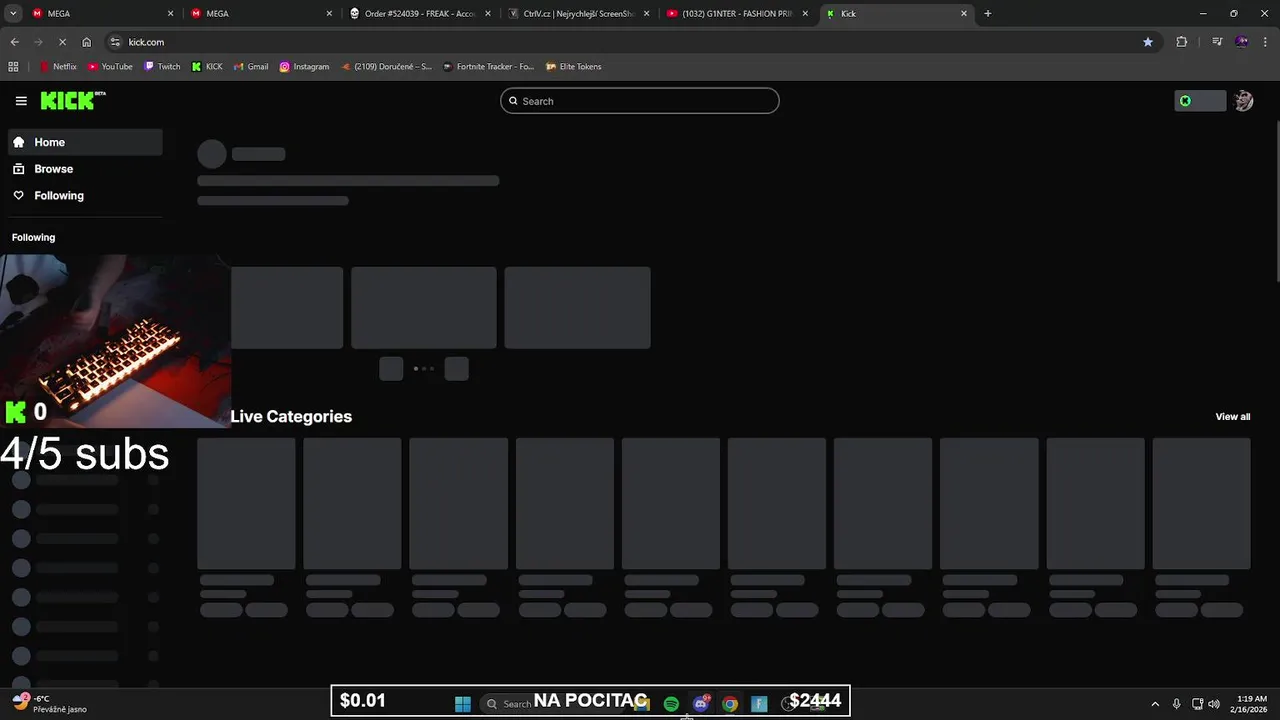Open Spotify from the taskbar
The image size is (1280, 720).
[671, 704]
